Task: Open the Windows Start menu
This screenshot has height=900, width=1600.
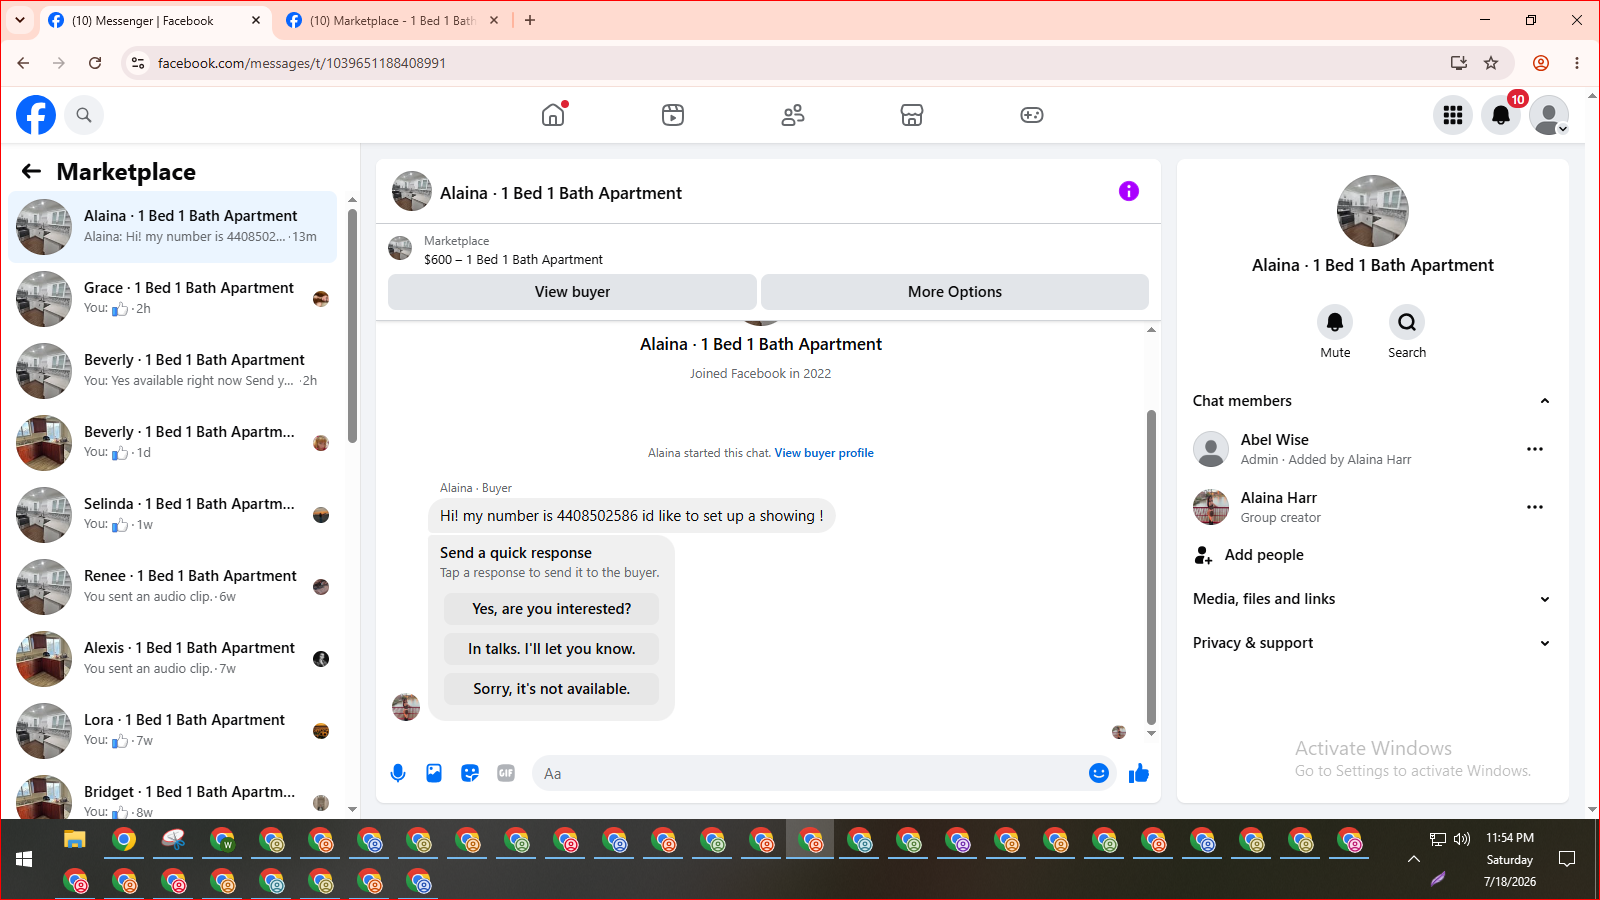Action: (x=24, y=859)
